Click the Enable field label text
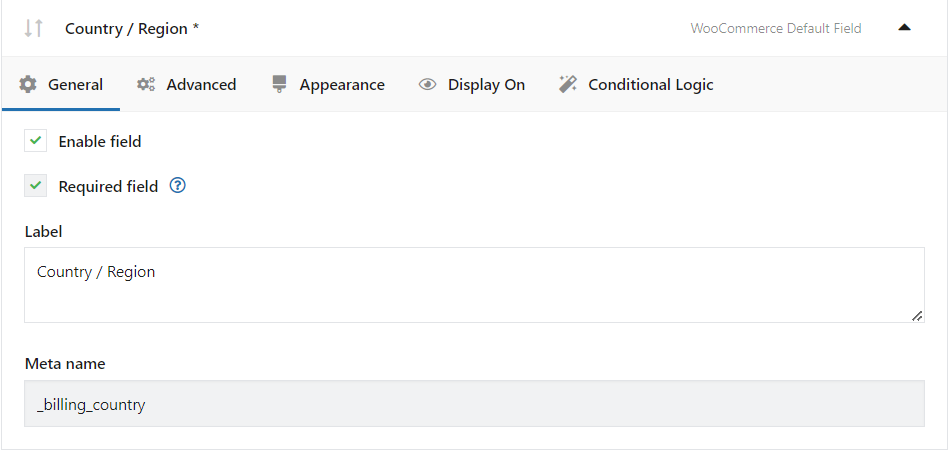This screenshot has width=950, height=454. (100, 142)
